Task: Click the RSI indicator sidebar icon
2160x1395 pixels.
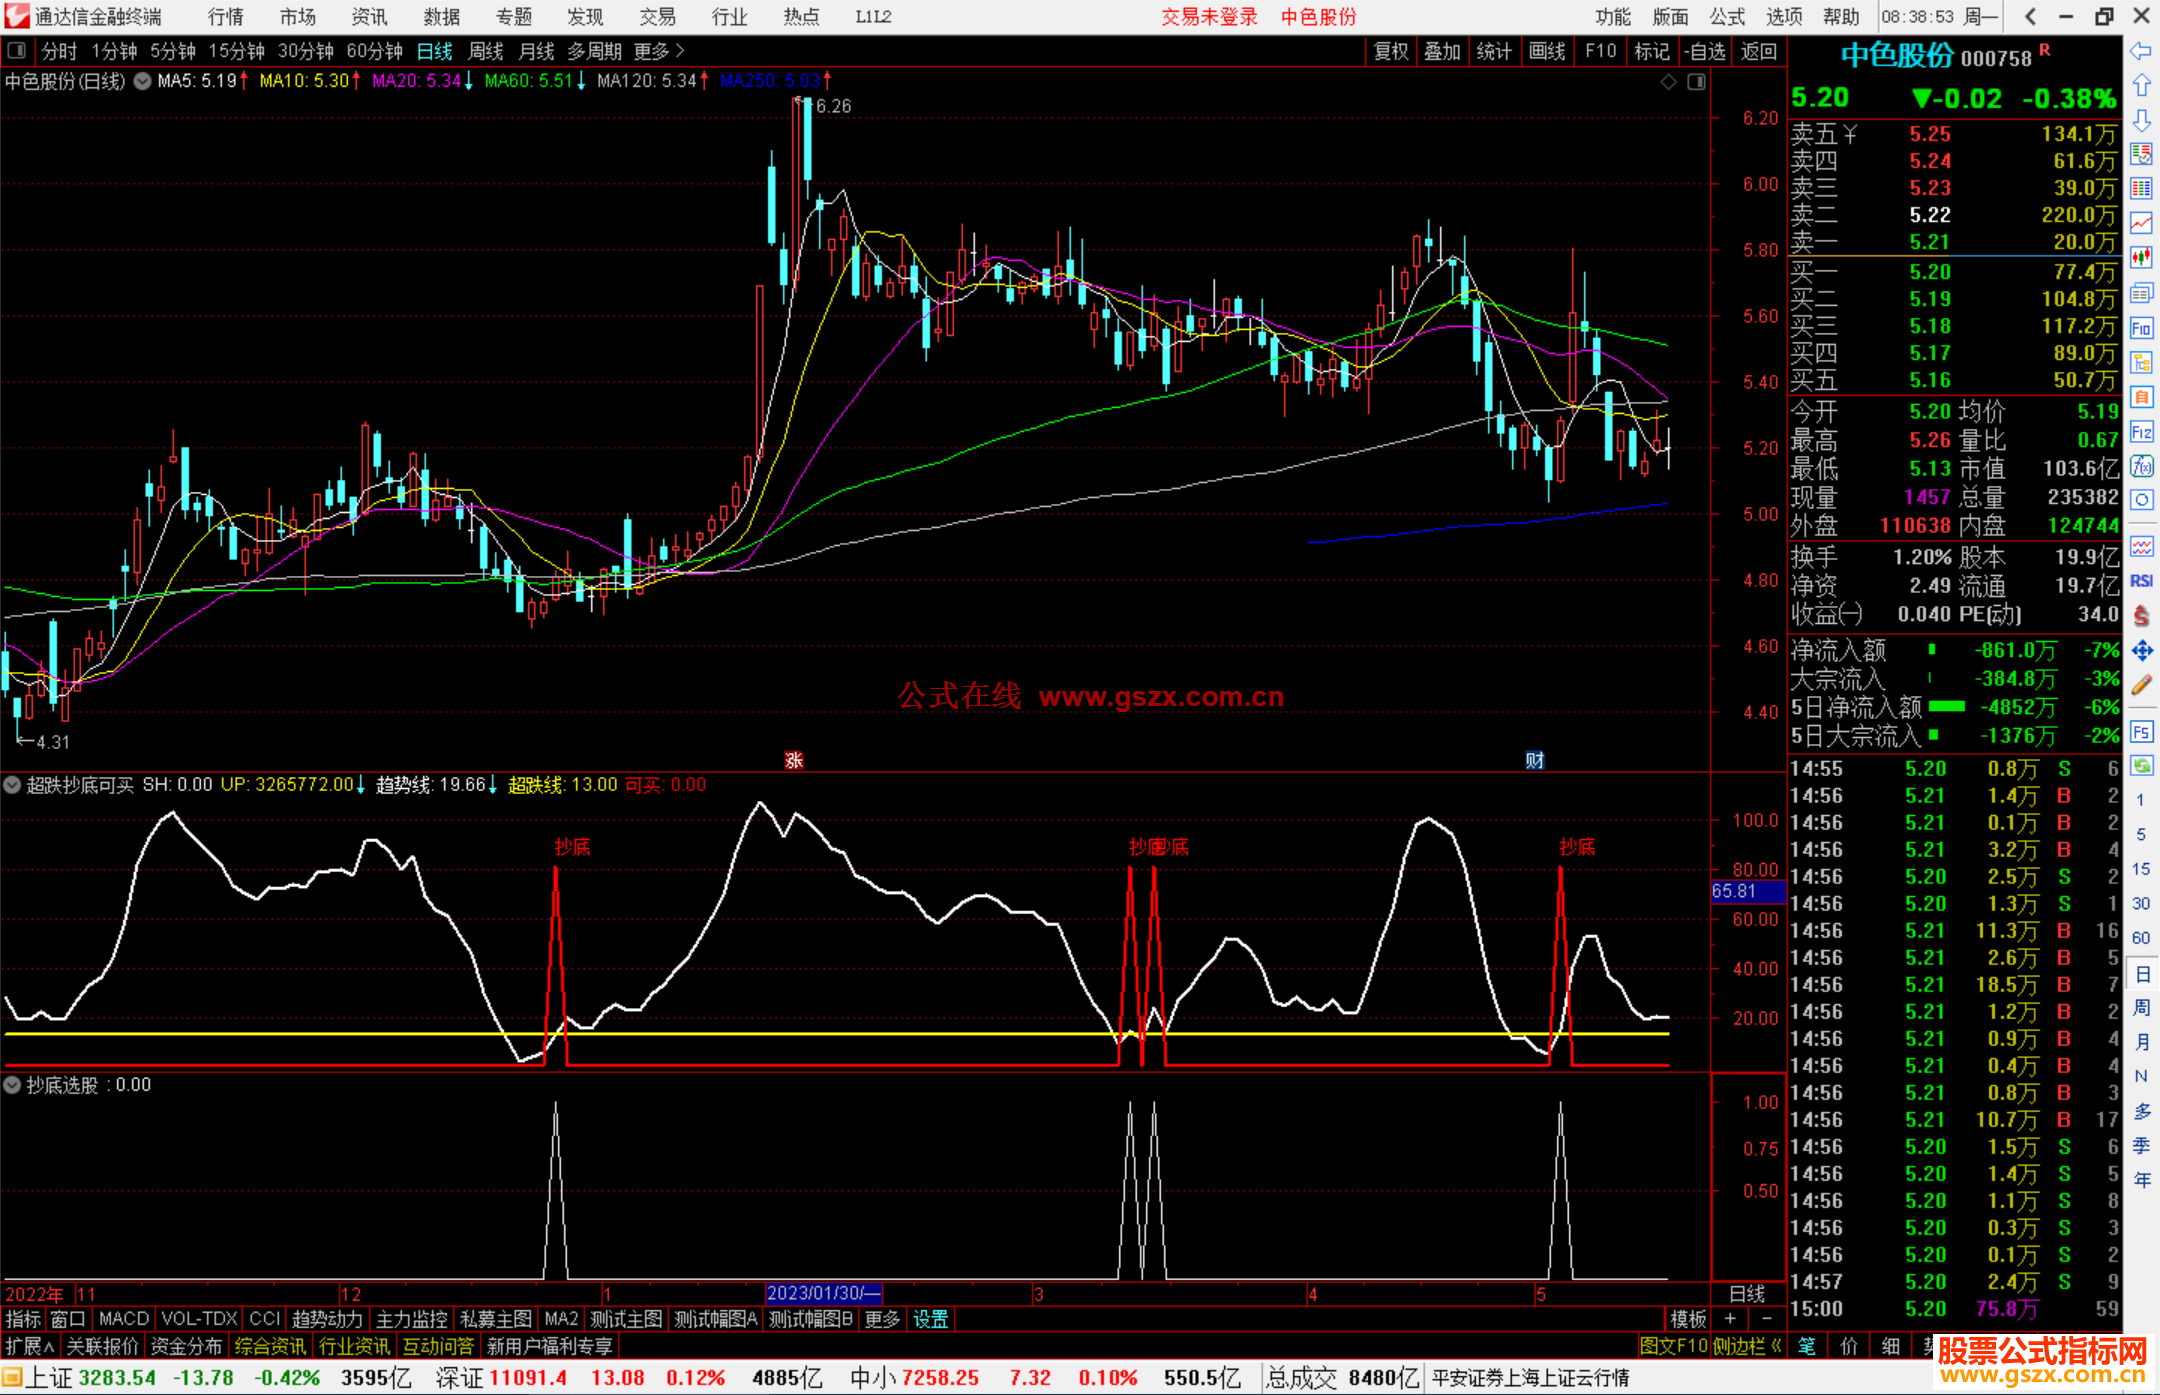Action: pyautogui.click(x=2141, y=581)
